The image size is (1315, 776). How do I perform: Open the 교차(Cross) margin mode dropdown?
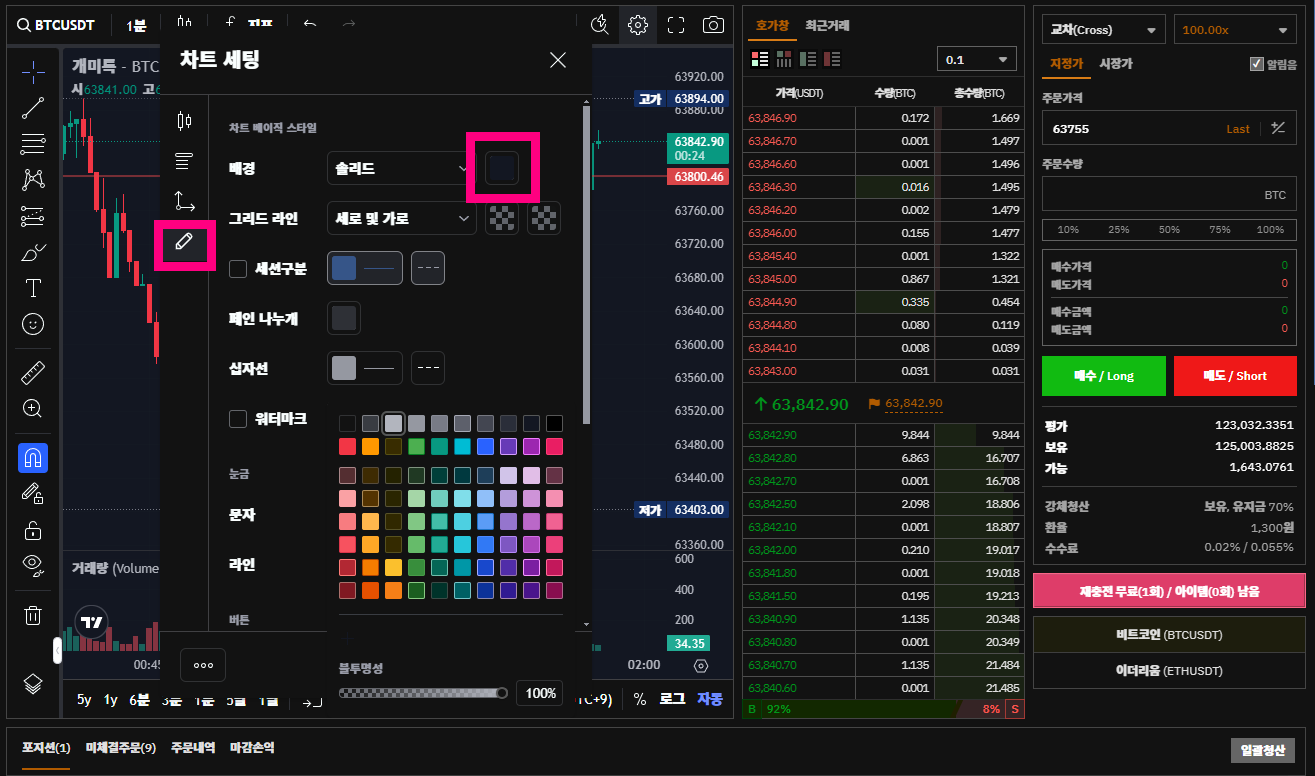[1104, 30]
